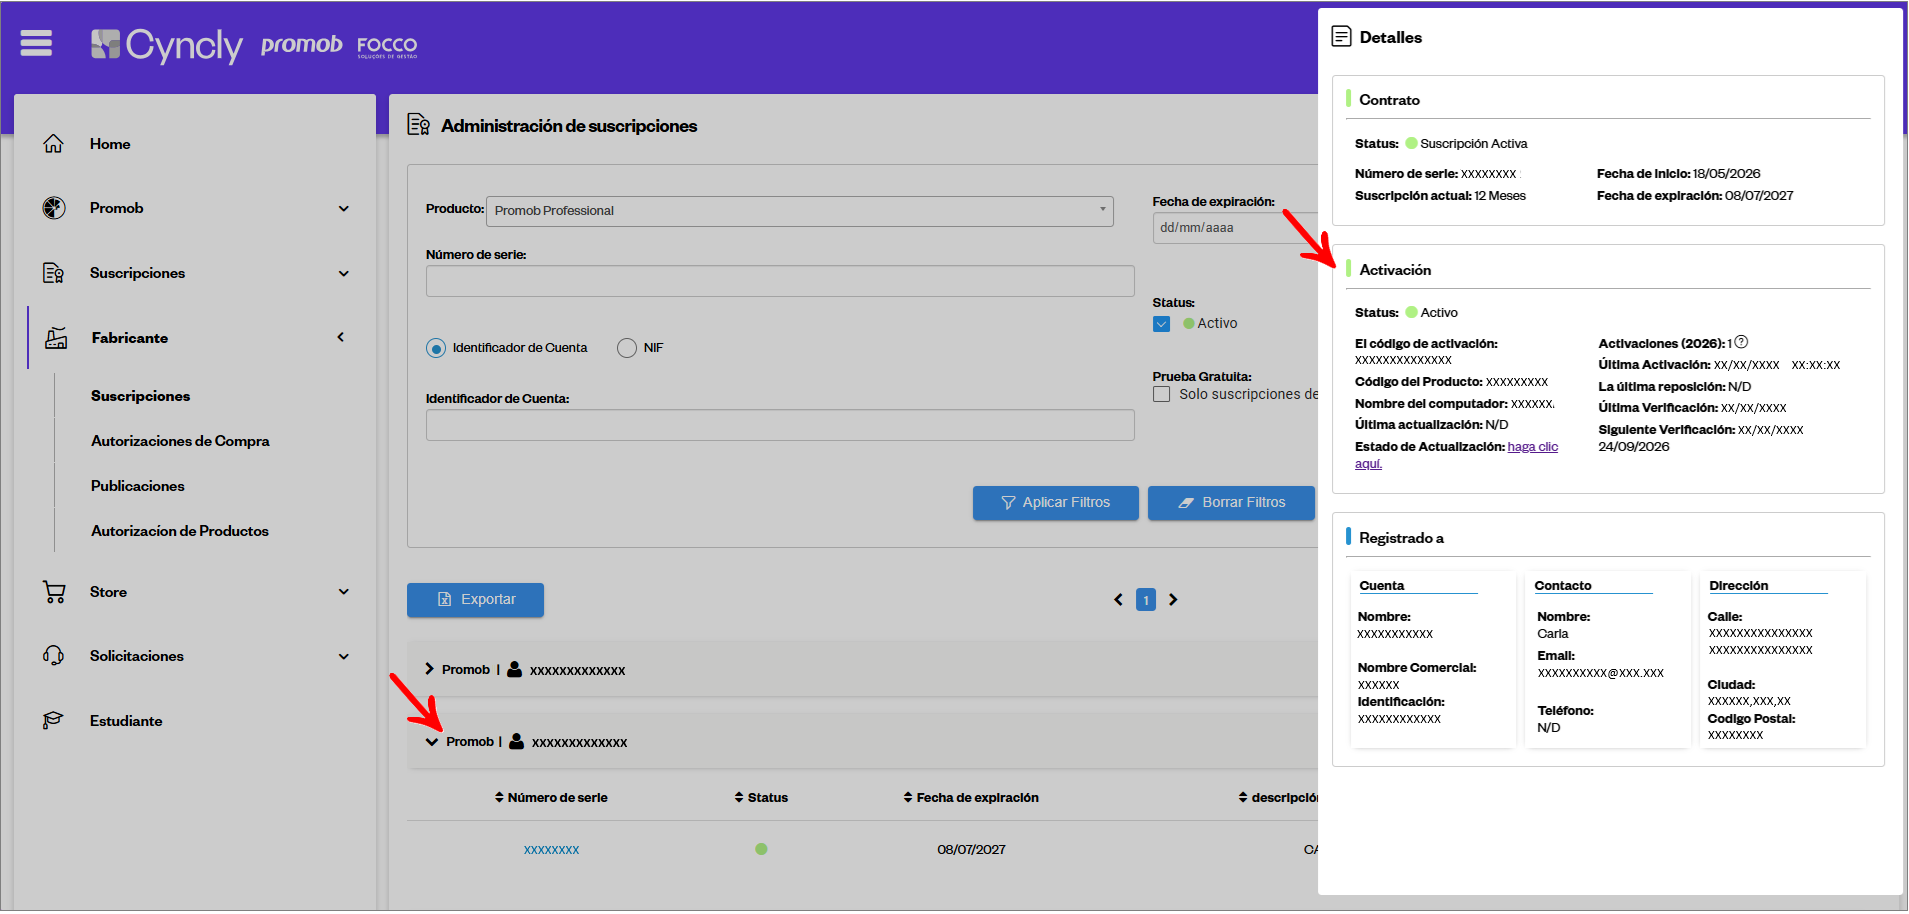This screenshot has width=1909, height=914.
Task: Click the Número de serie input field
Action: click(x=780, y=281)
